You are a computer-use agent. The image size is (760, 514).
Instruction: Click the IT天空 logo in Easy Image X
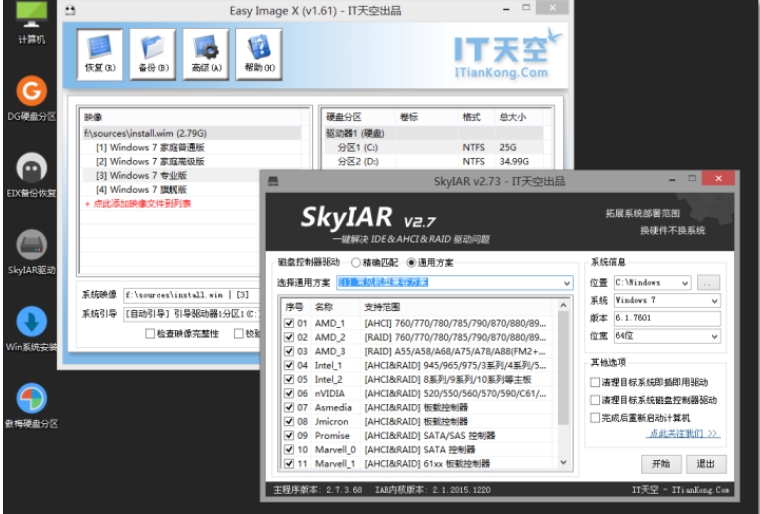click(507, 54)
